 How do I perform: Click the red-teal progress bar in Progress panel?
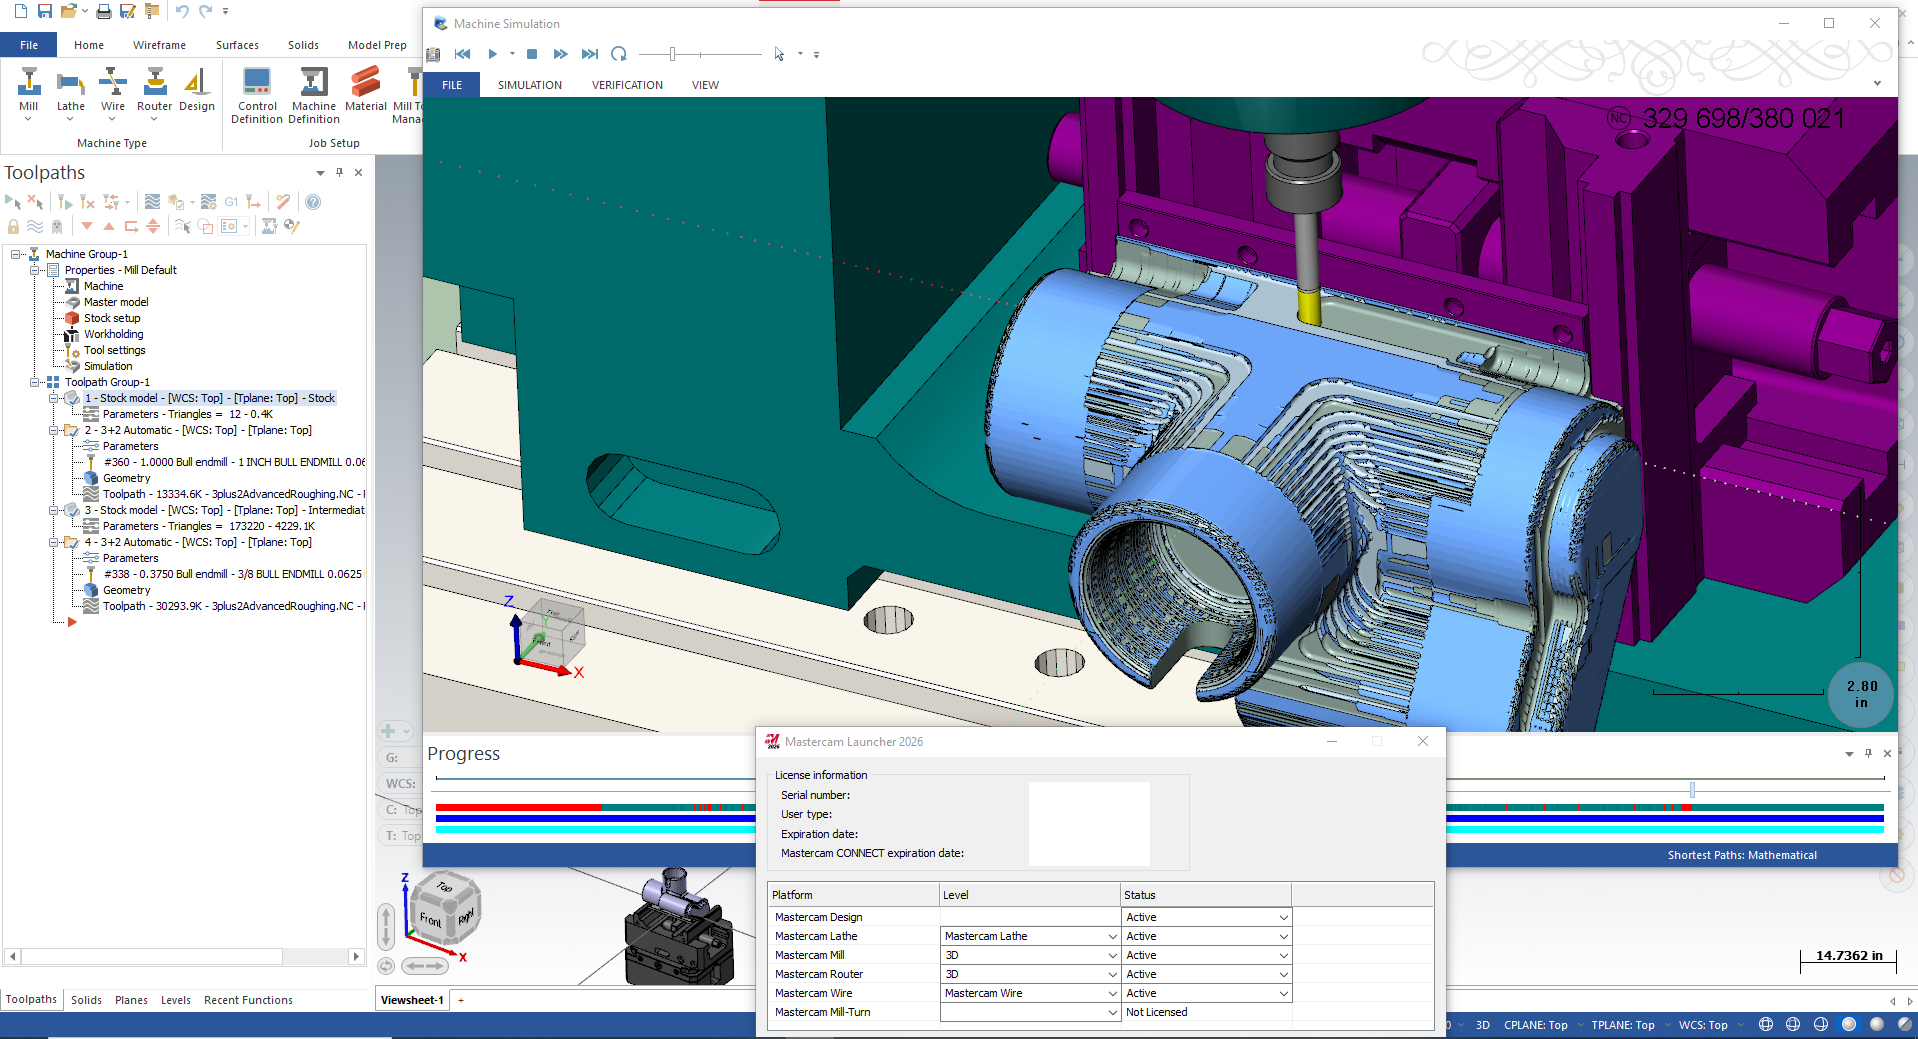click(x=595, y=807)
